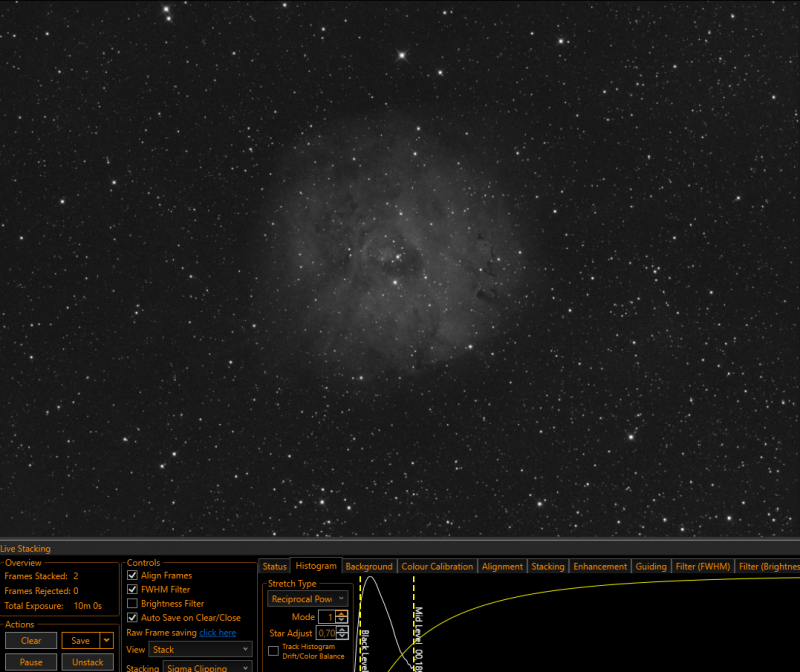The height and width of the screenshot is (672, 800).
Task: Toggle the Align Frames checkbox
Action: 132,575
